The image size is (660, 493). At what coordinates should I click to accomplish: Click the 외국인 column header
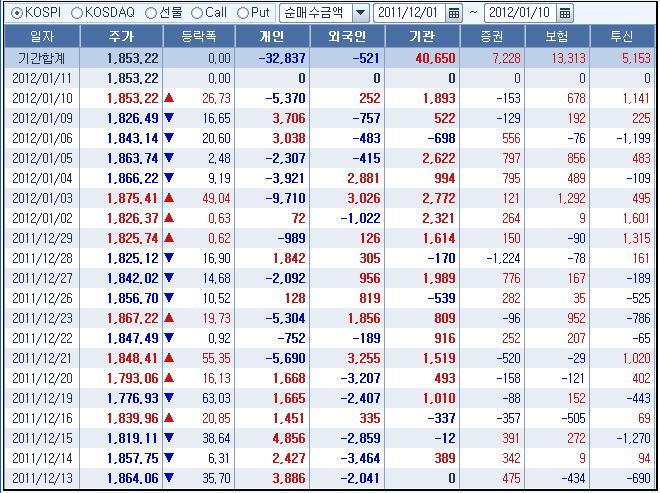tap(347, 36)
